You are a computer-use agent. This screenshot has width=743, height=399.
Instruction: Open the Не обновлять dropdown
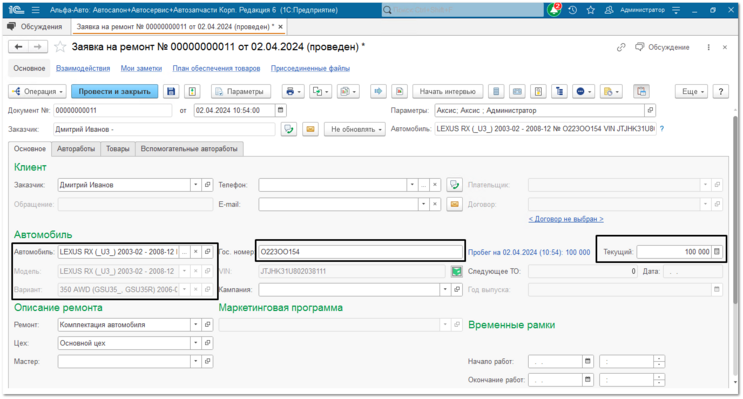pos(356,129)
